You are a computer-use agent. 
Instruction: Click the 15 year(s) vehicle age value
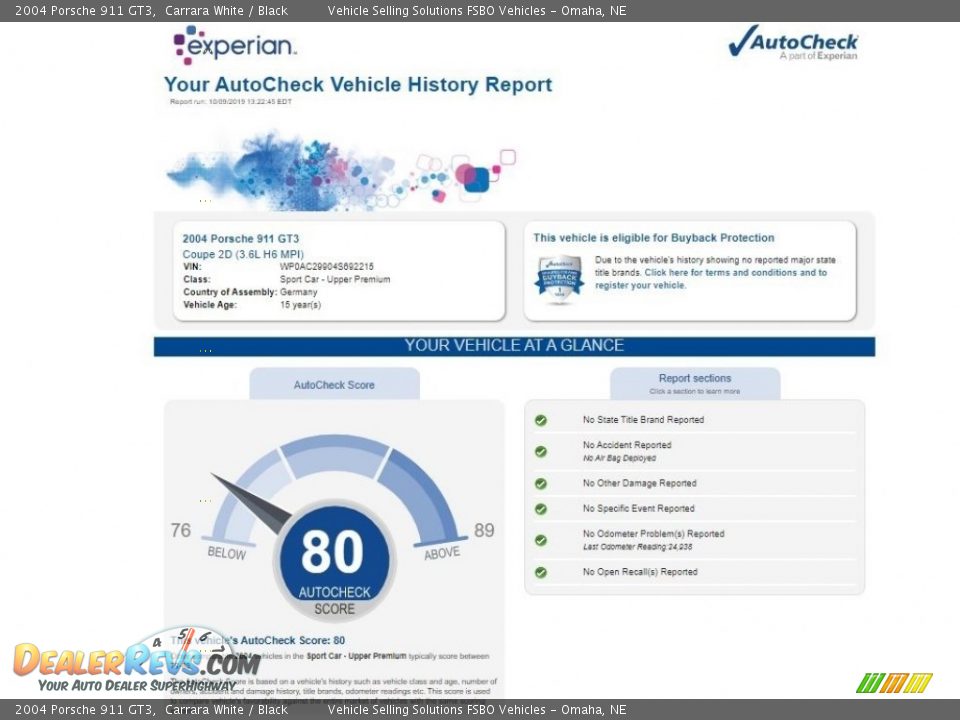(300, 305)
